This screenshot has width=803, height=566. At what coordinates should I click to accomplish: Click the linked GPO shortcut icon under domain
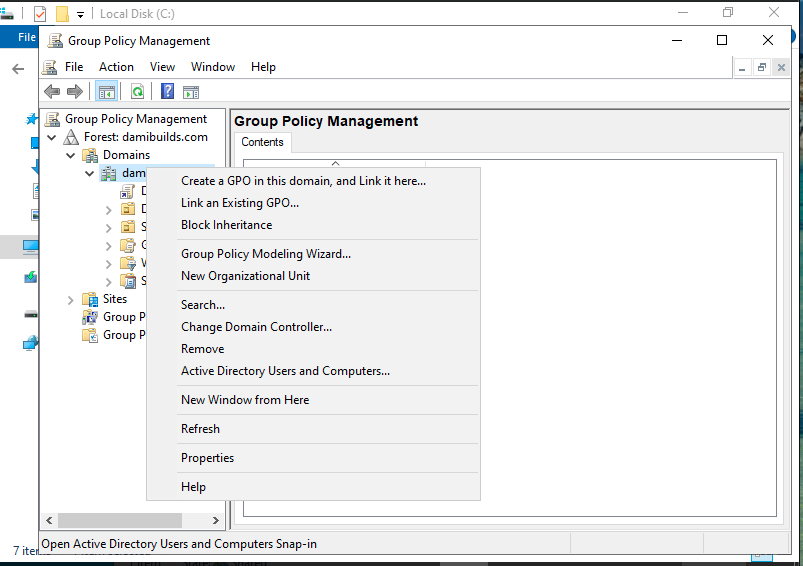coord(128,191)
